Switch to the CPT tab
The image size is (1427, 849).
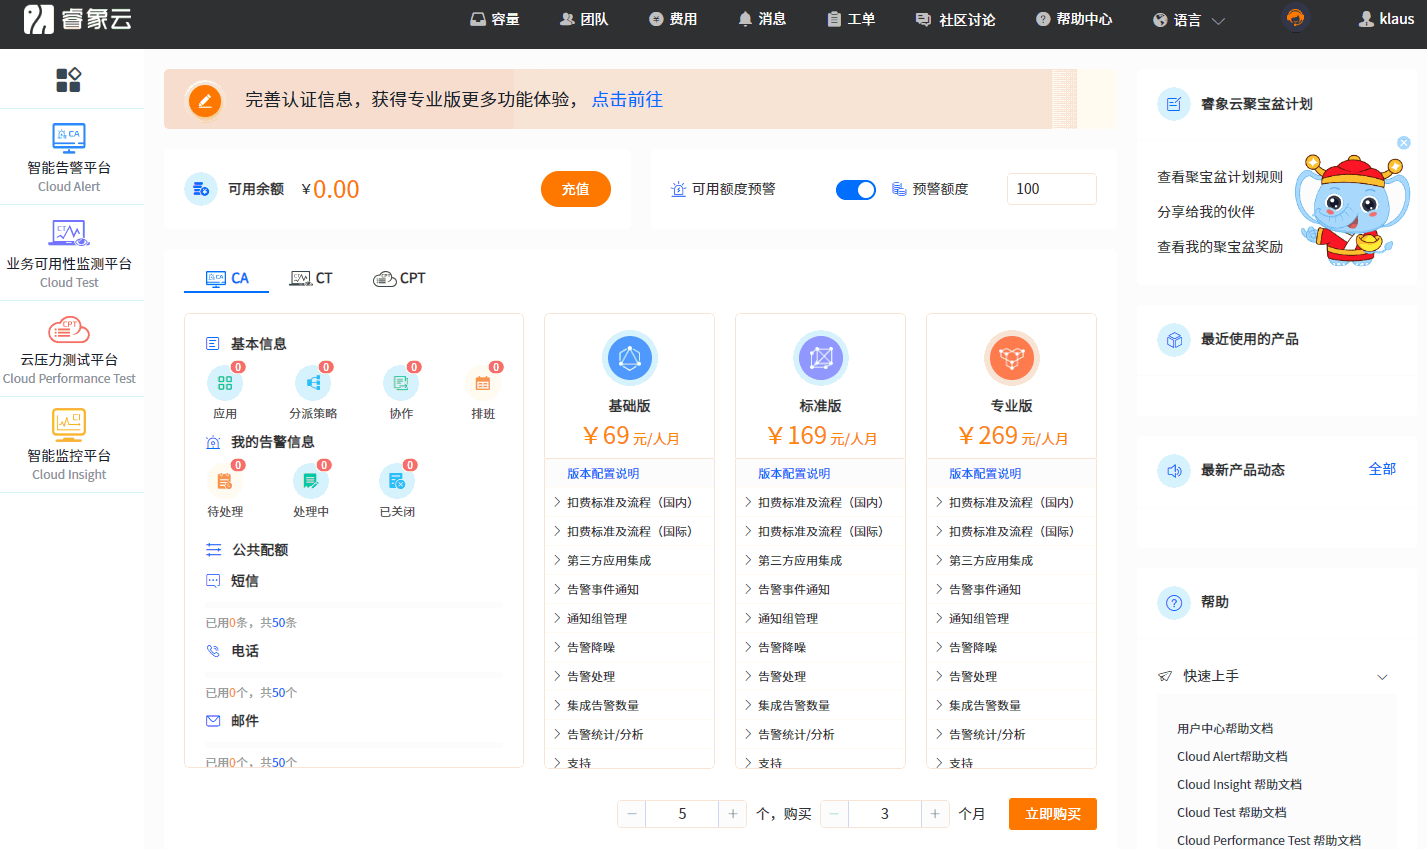pos(399,279)
